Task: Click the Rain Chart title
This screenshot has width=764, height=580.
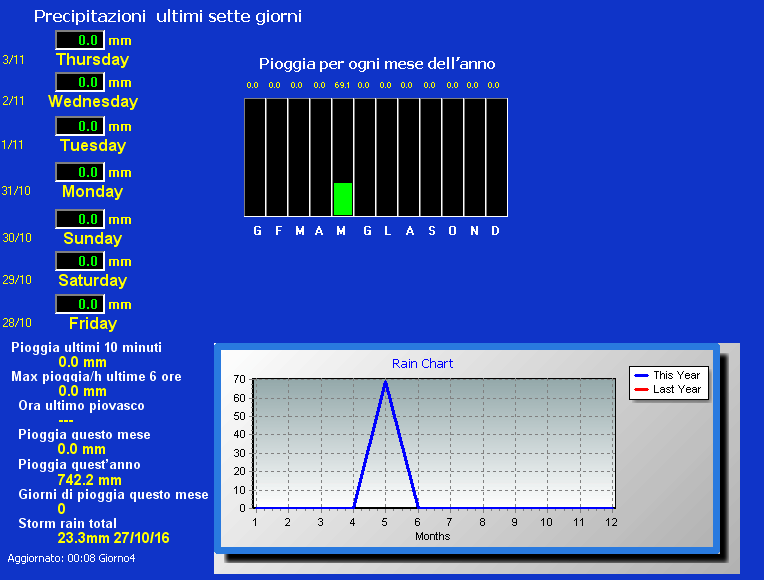Action: coord(422,364)
